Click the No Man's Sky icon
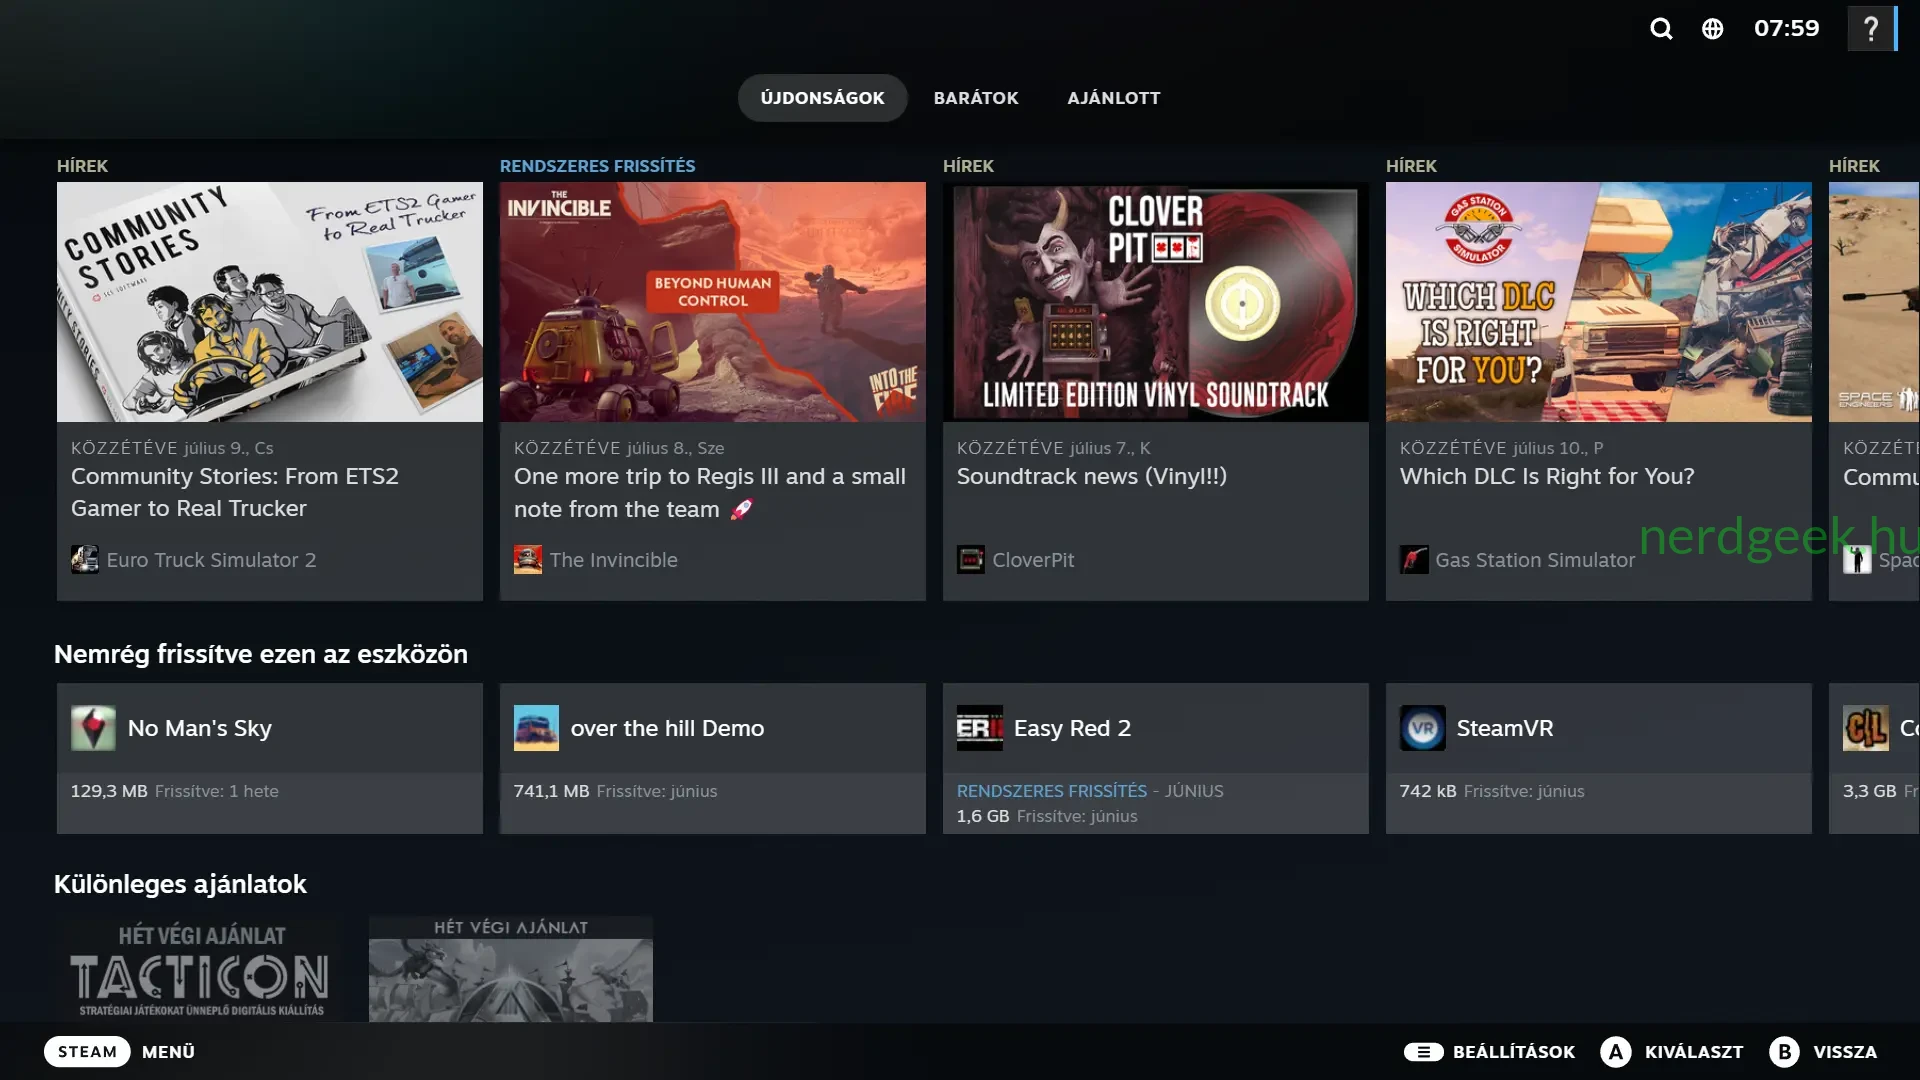1920x1080 pixels. [93, 728]
